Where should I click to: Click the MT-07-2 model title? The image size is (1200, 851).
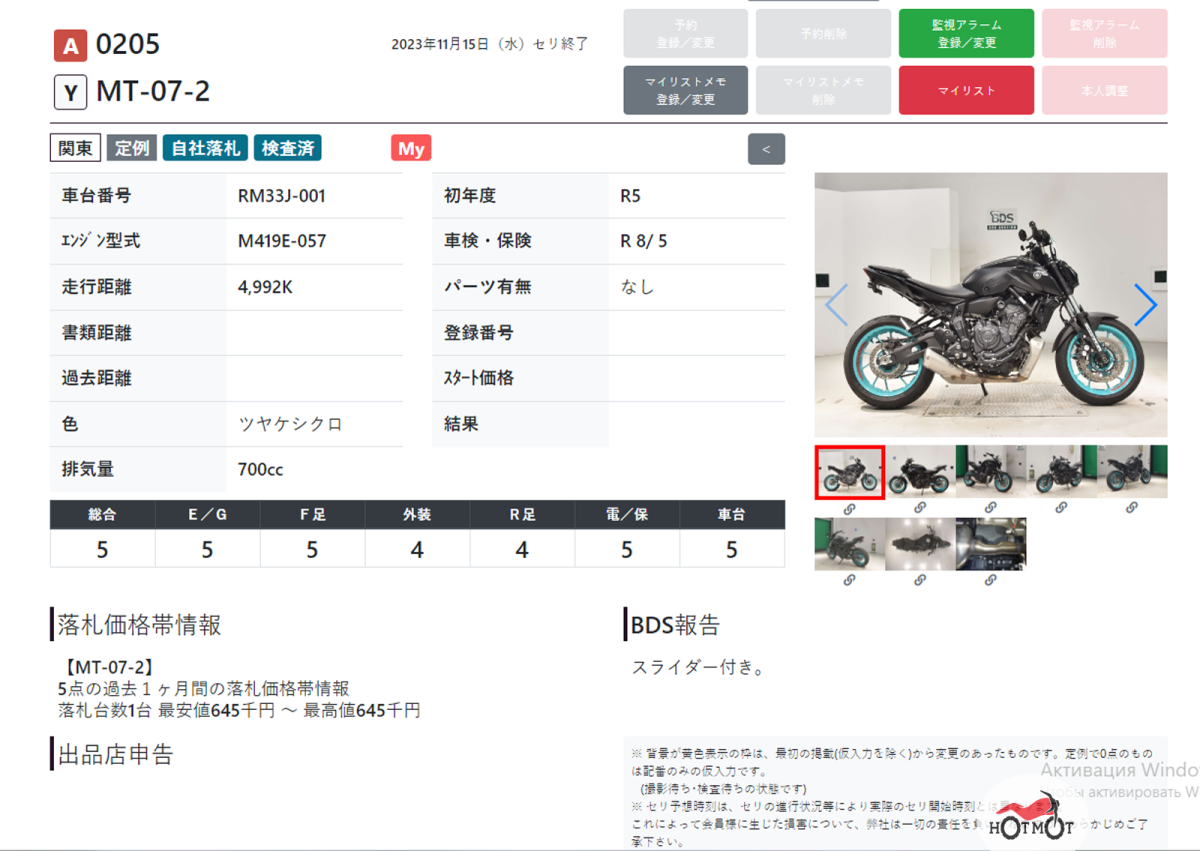pos(153,92)
